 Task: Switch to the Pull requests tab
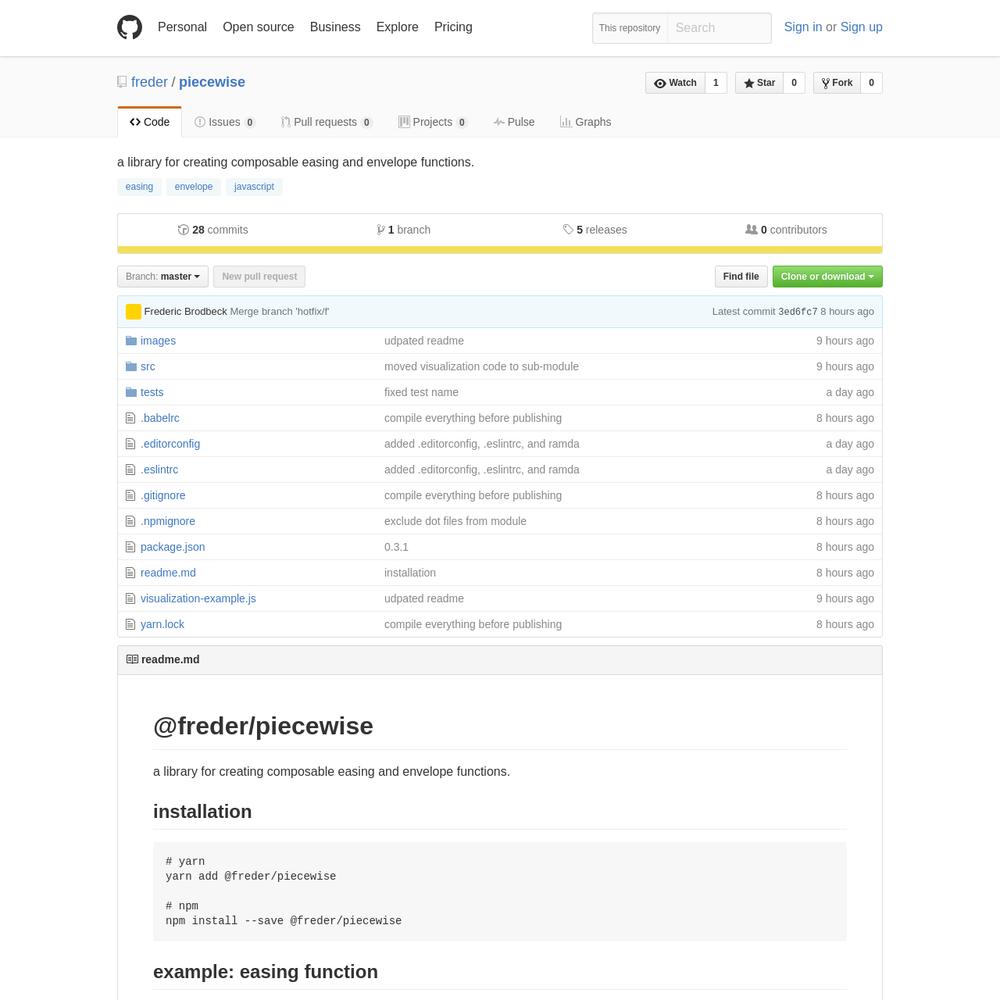(326, 122)
